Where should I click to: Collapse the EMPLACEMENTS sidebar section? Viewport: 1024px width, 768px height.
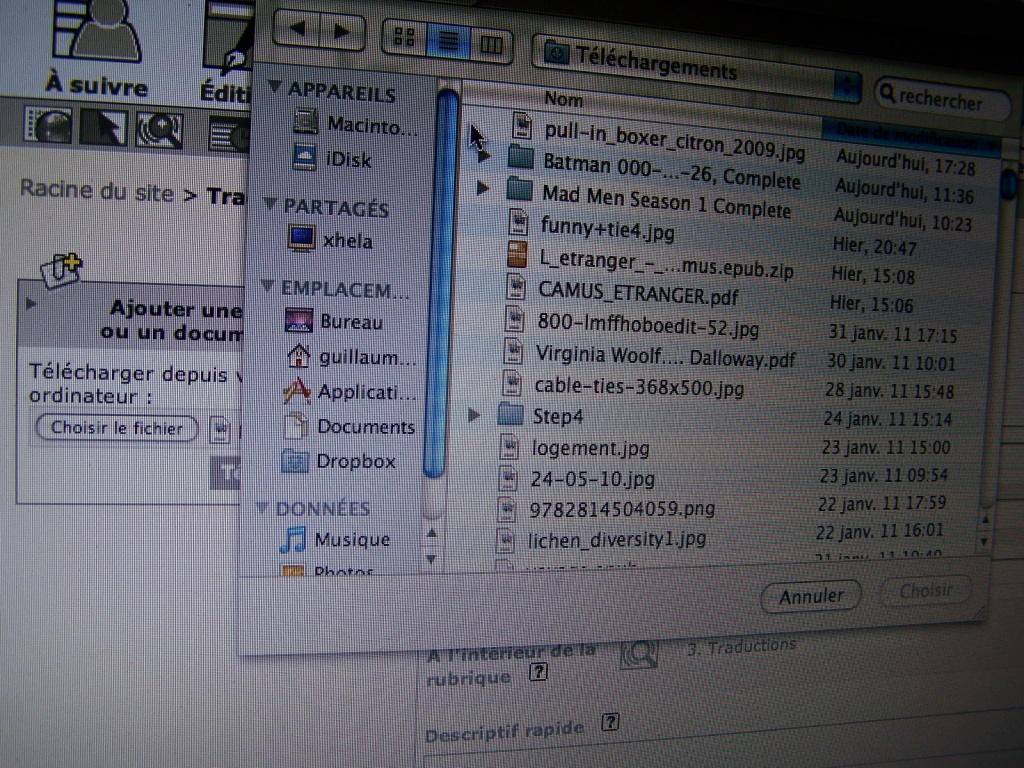tap(268, 285)
